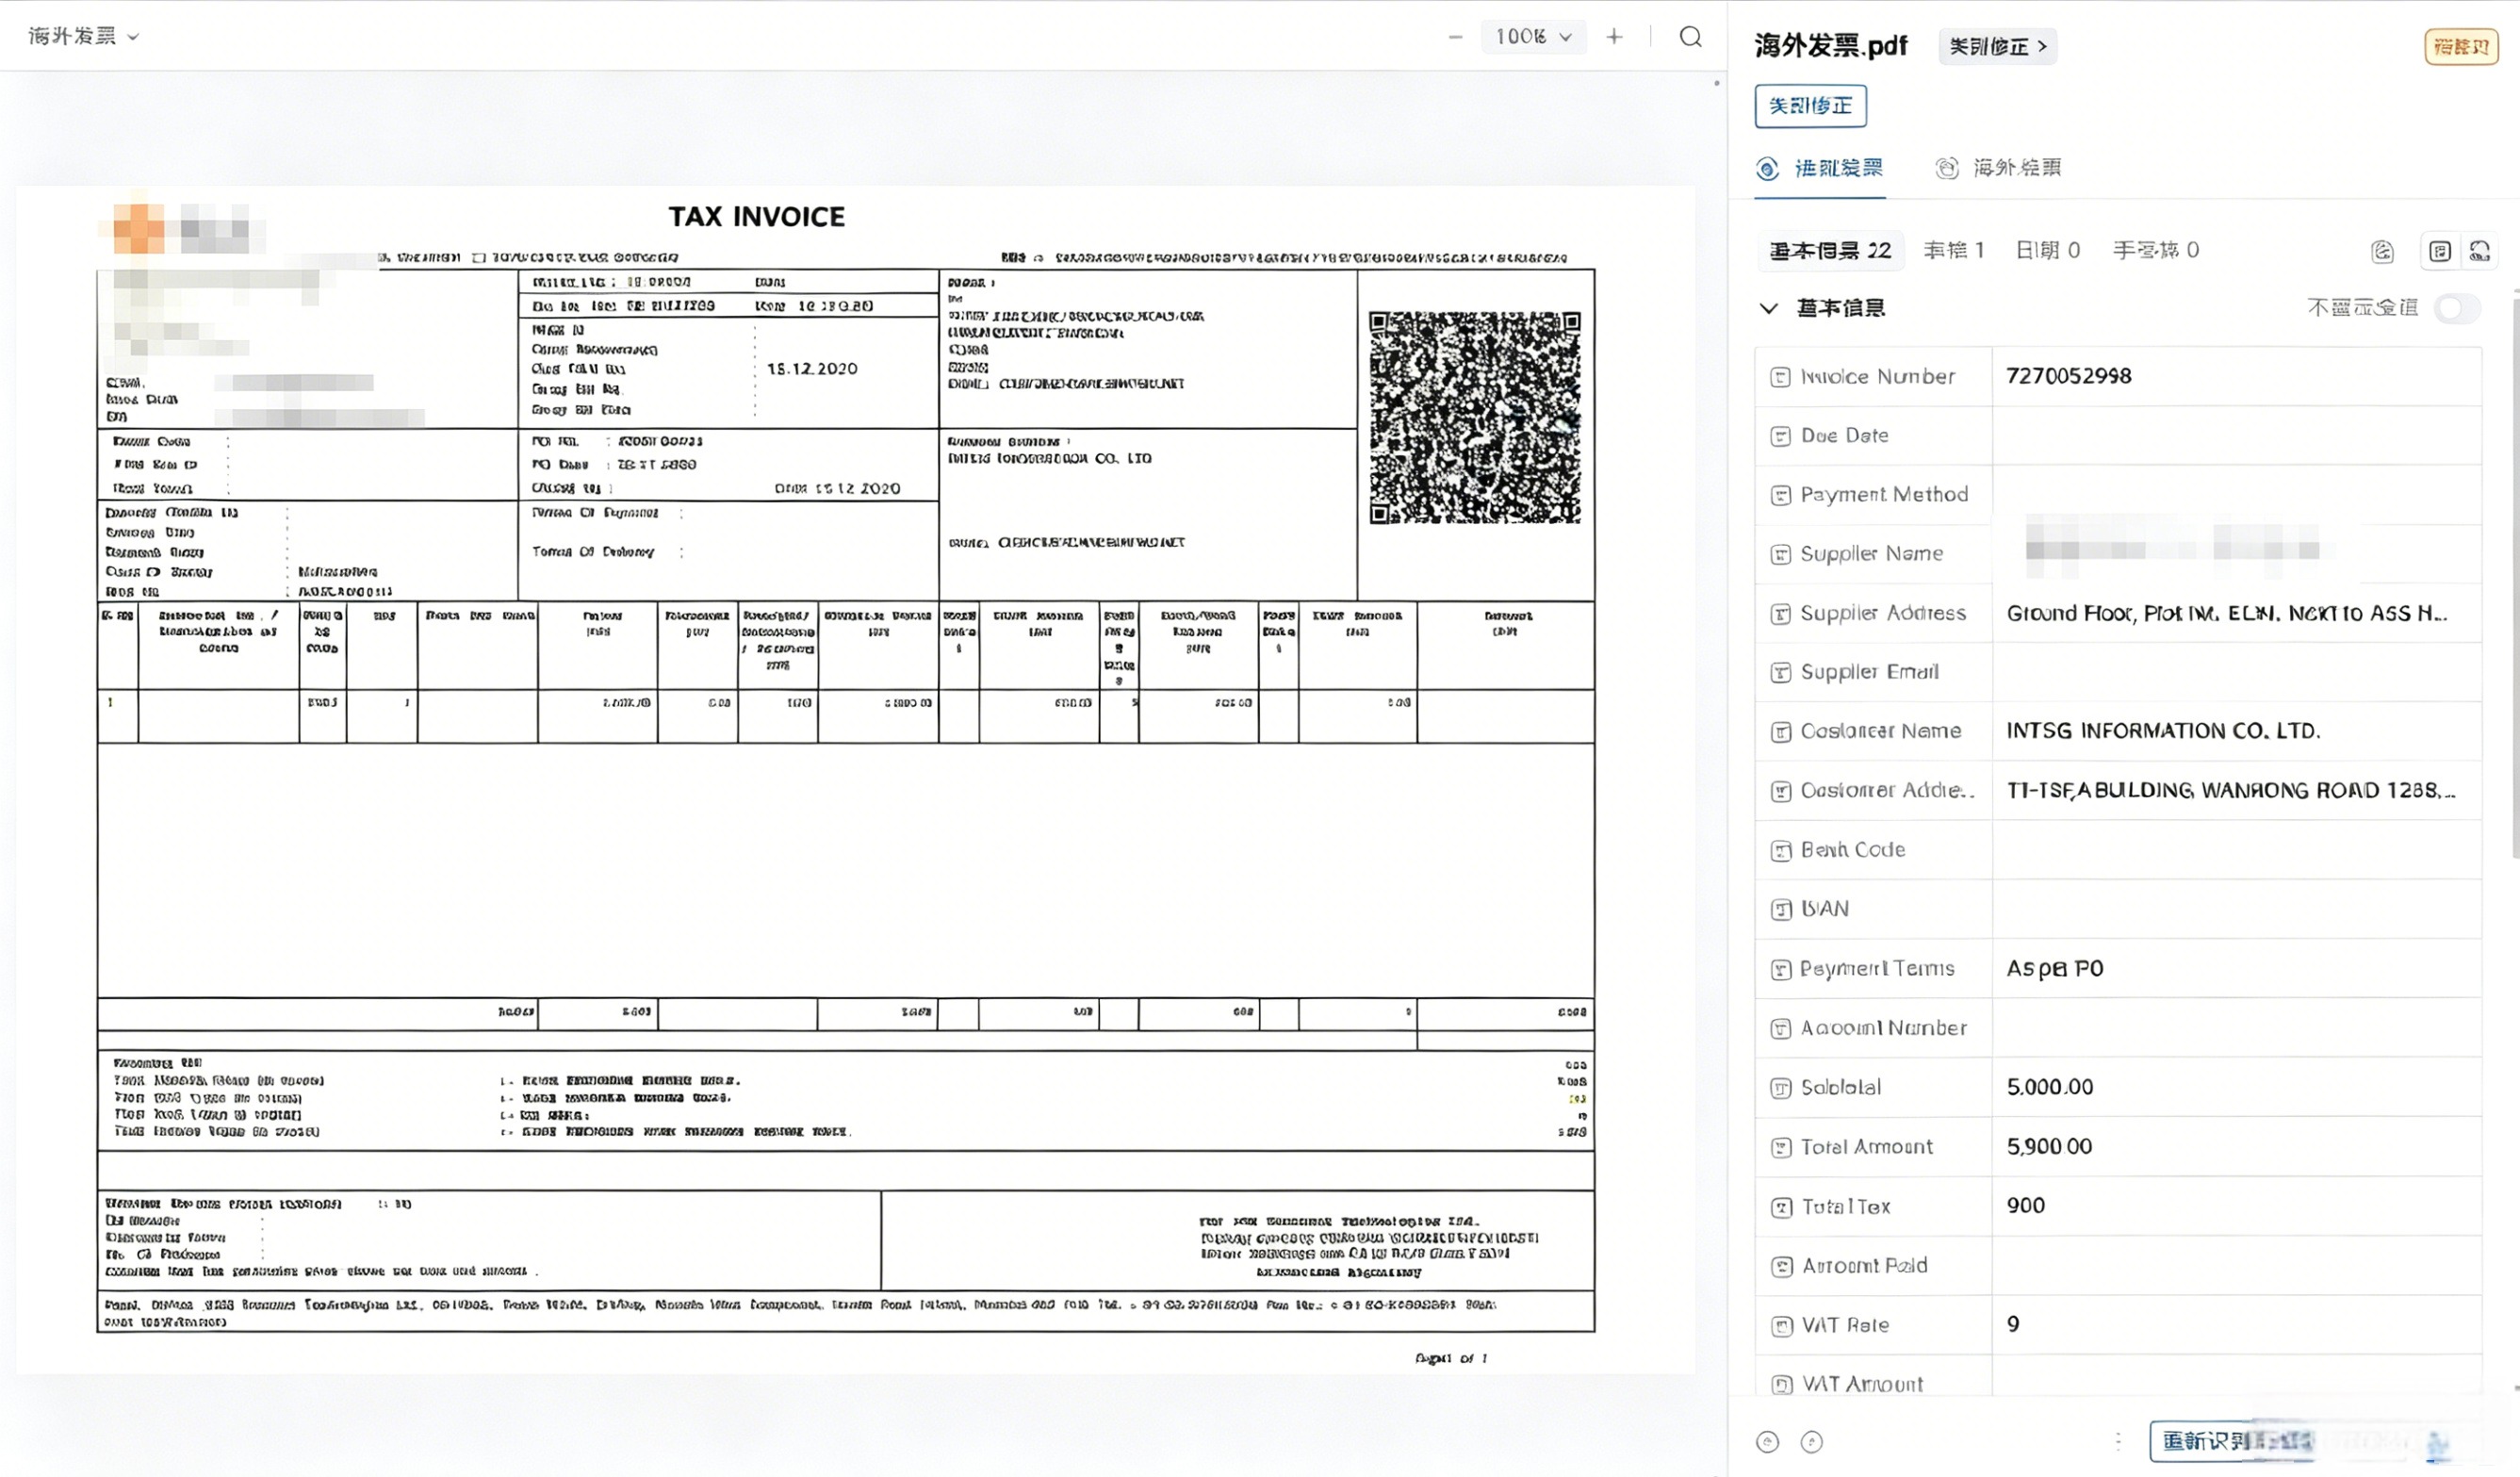Select the 基本信息 22 tab
This screenshot has width=2520, height=1477.
[x=1830, y=251]
